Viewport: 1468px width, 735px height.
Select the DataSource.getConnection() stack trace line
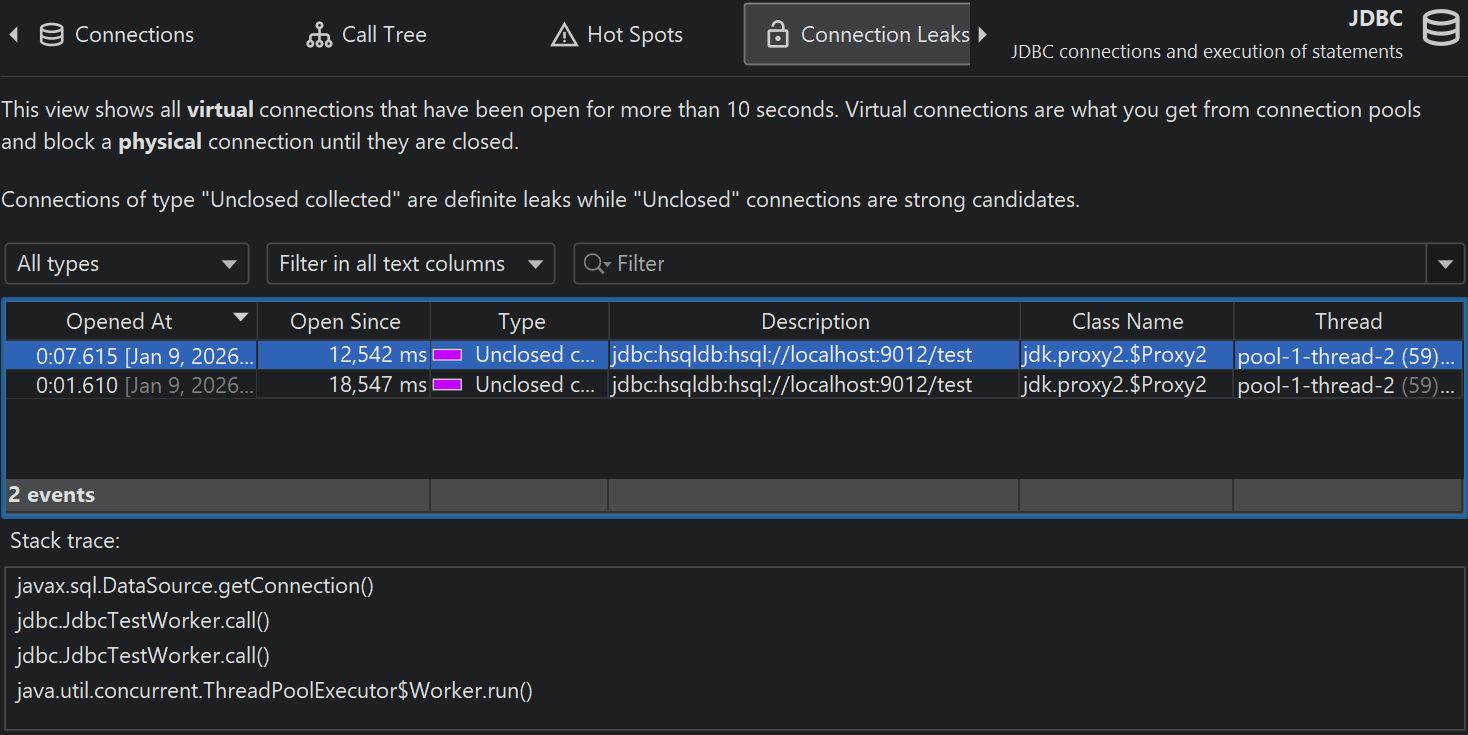[195, 586]
